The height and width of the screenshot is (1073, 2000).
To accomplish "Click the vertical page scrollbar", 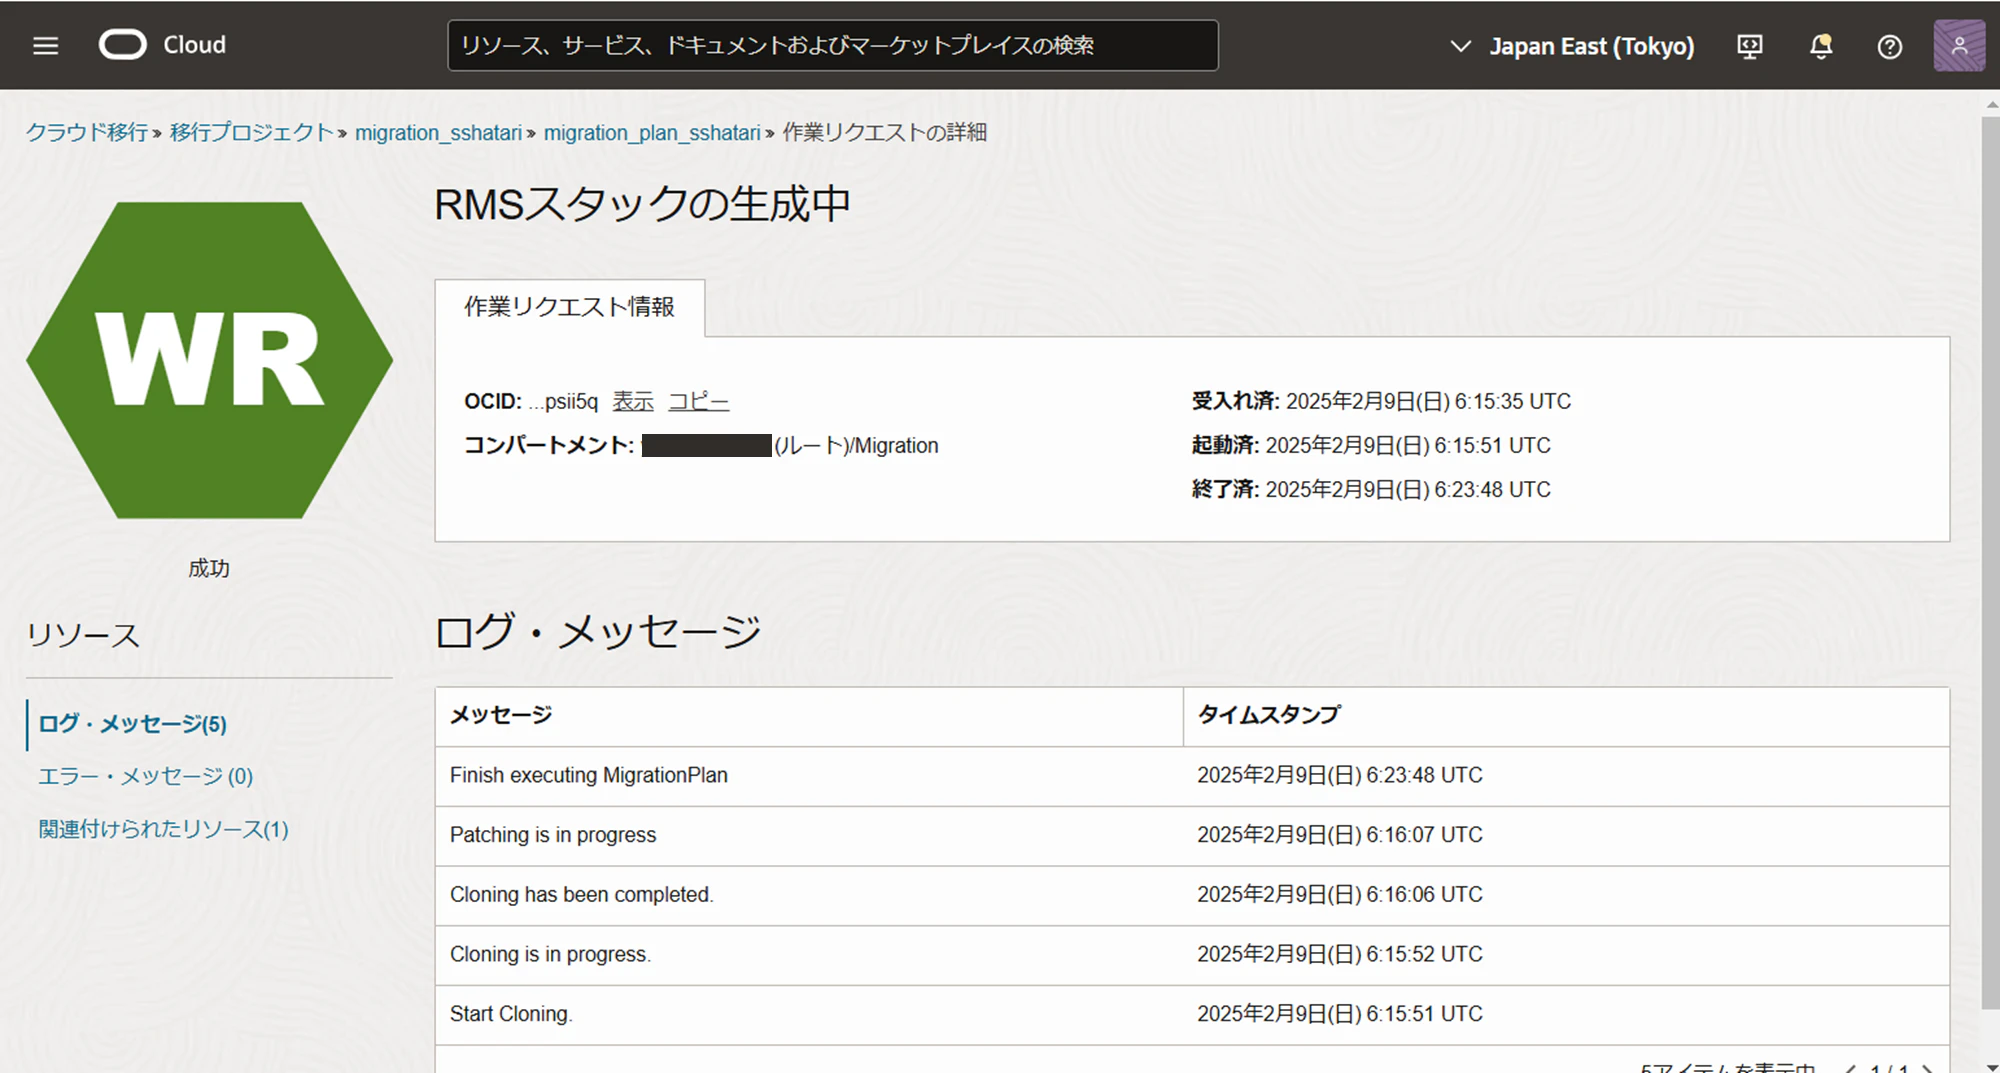I will 1990,560.
